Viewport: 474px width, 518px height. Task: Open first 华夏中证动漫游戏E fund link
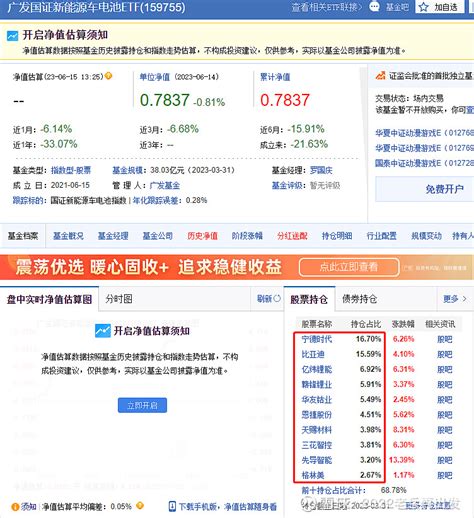click(425, 133)
